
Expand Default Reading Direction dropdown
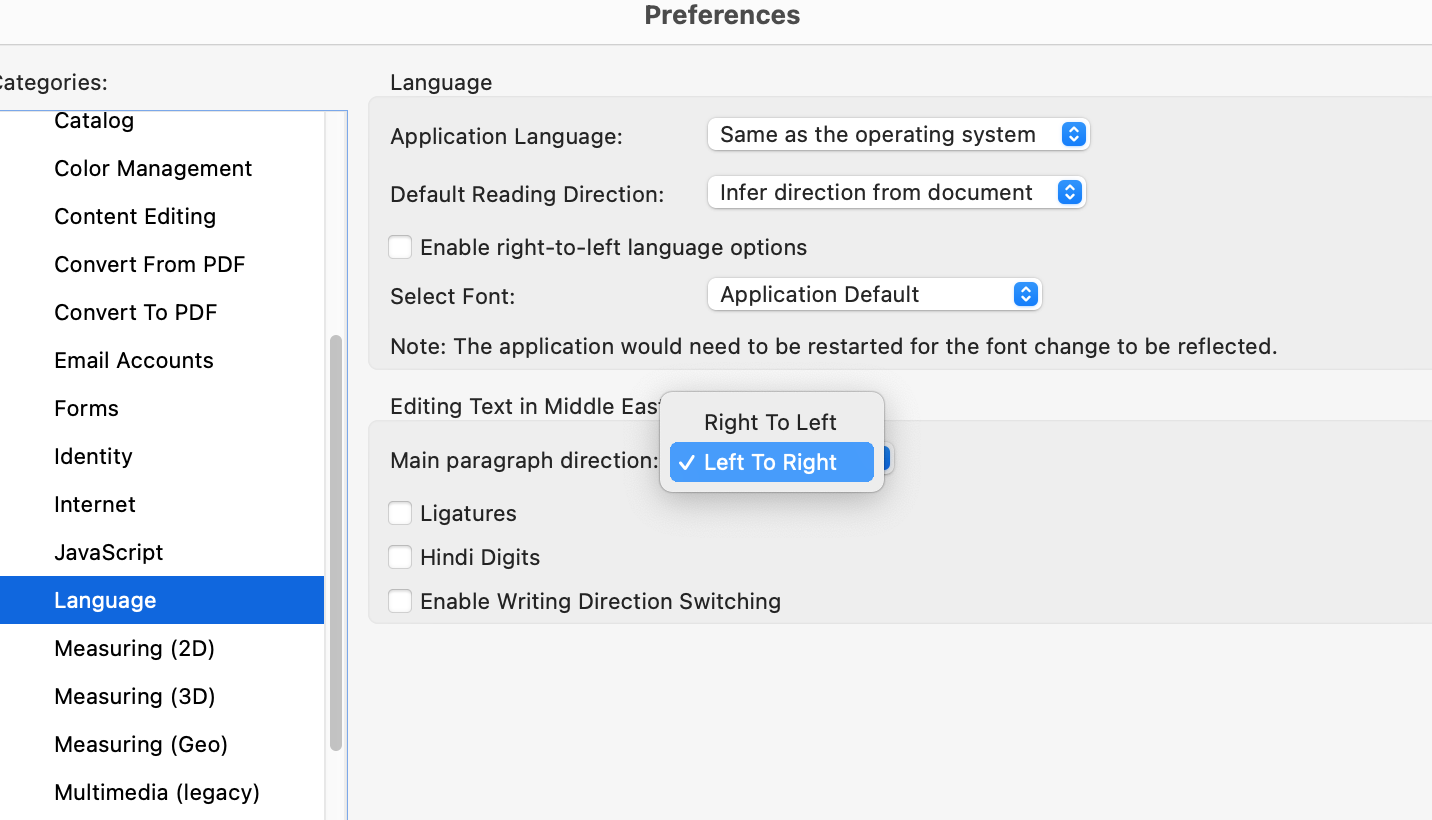coord(895,193)
